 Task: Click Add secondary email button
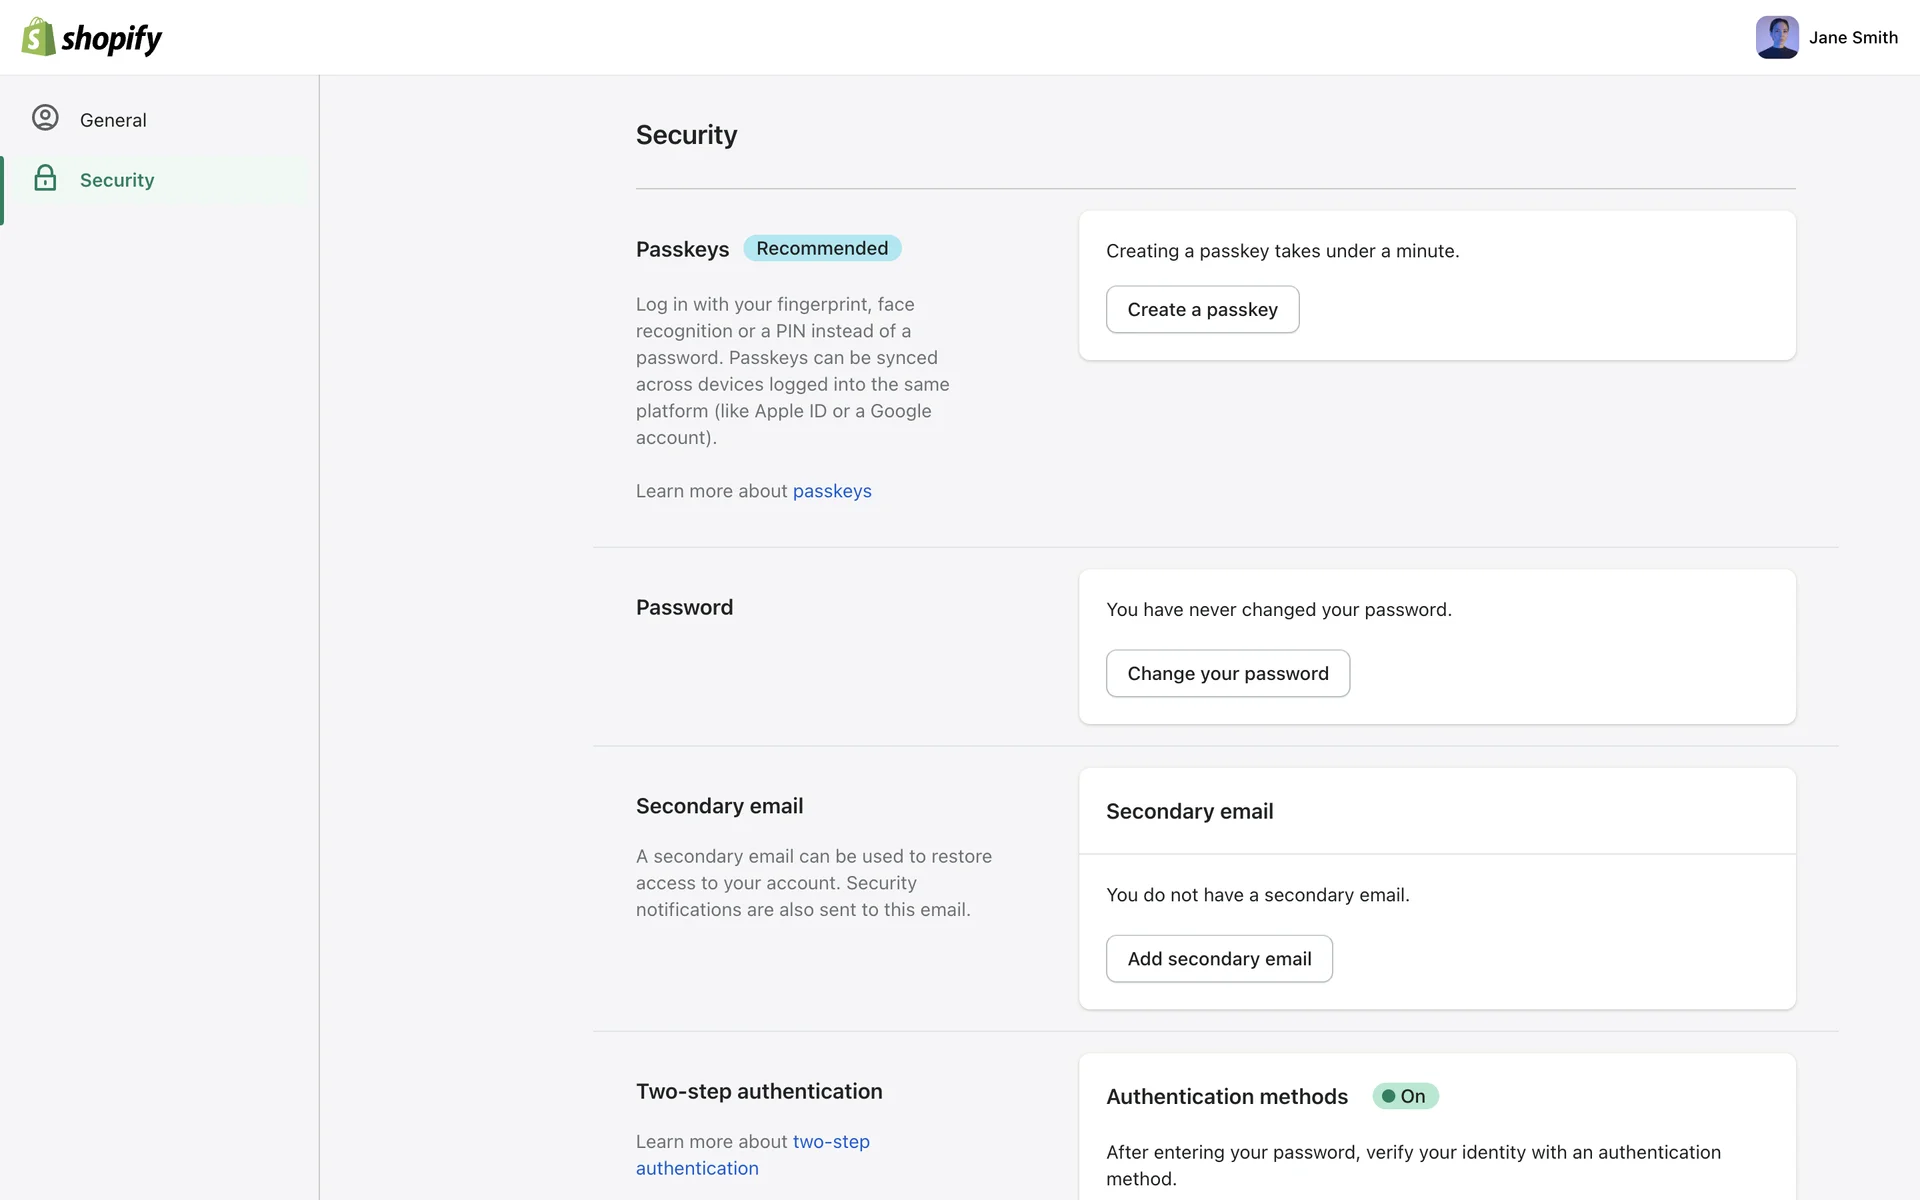(x=1218, y=959)
